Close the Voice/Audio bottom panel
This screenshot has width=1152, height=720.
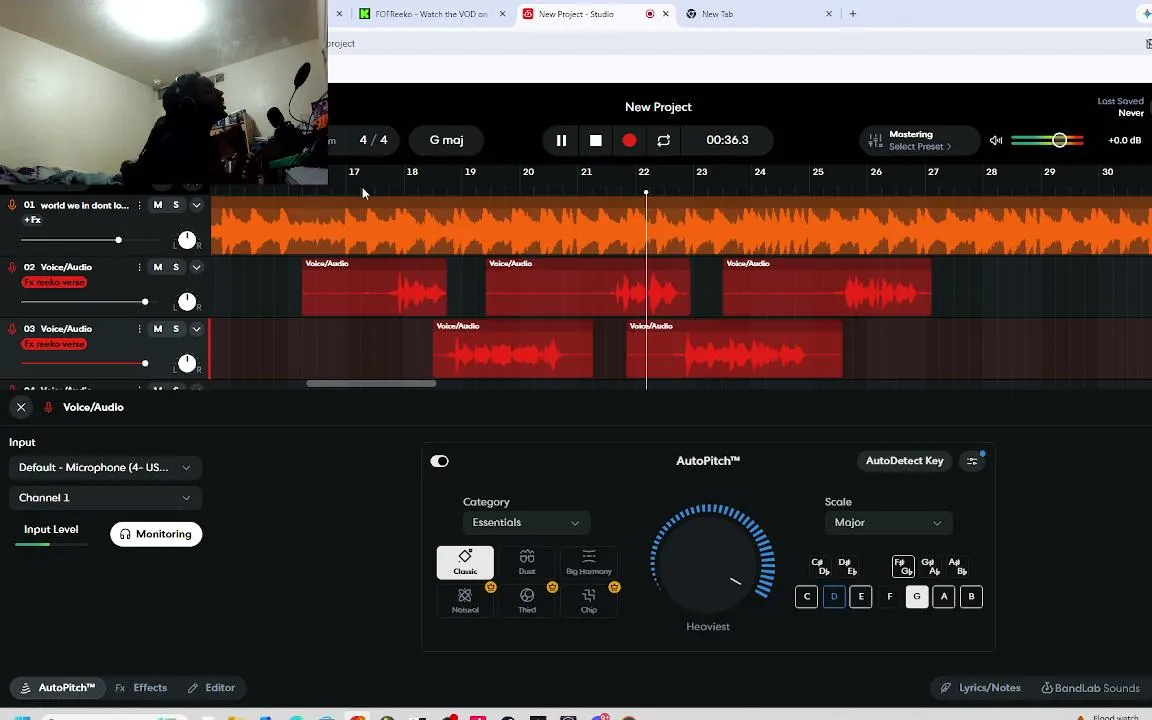[21, 407]
